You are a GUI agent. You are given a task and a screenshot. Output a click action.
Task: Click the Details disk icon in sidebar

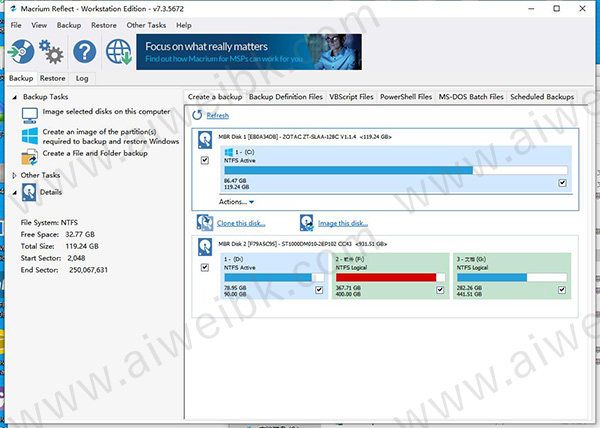tap(29, 192)
